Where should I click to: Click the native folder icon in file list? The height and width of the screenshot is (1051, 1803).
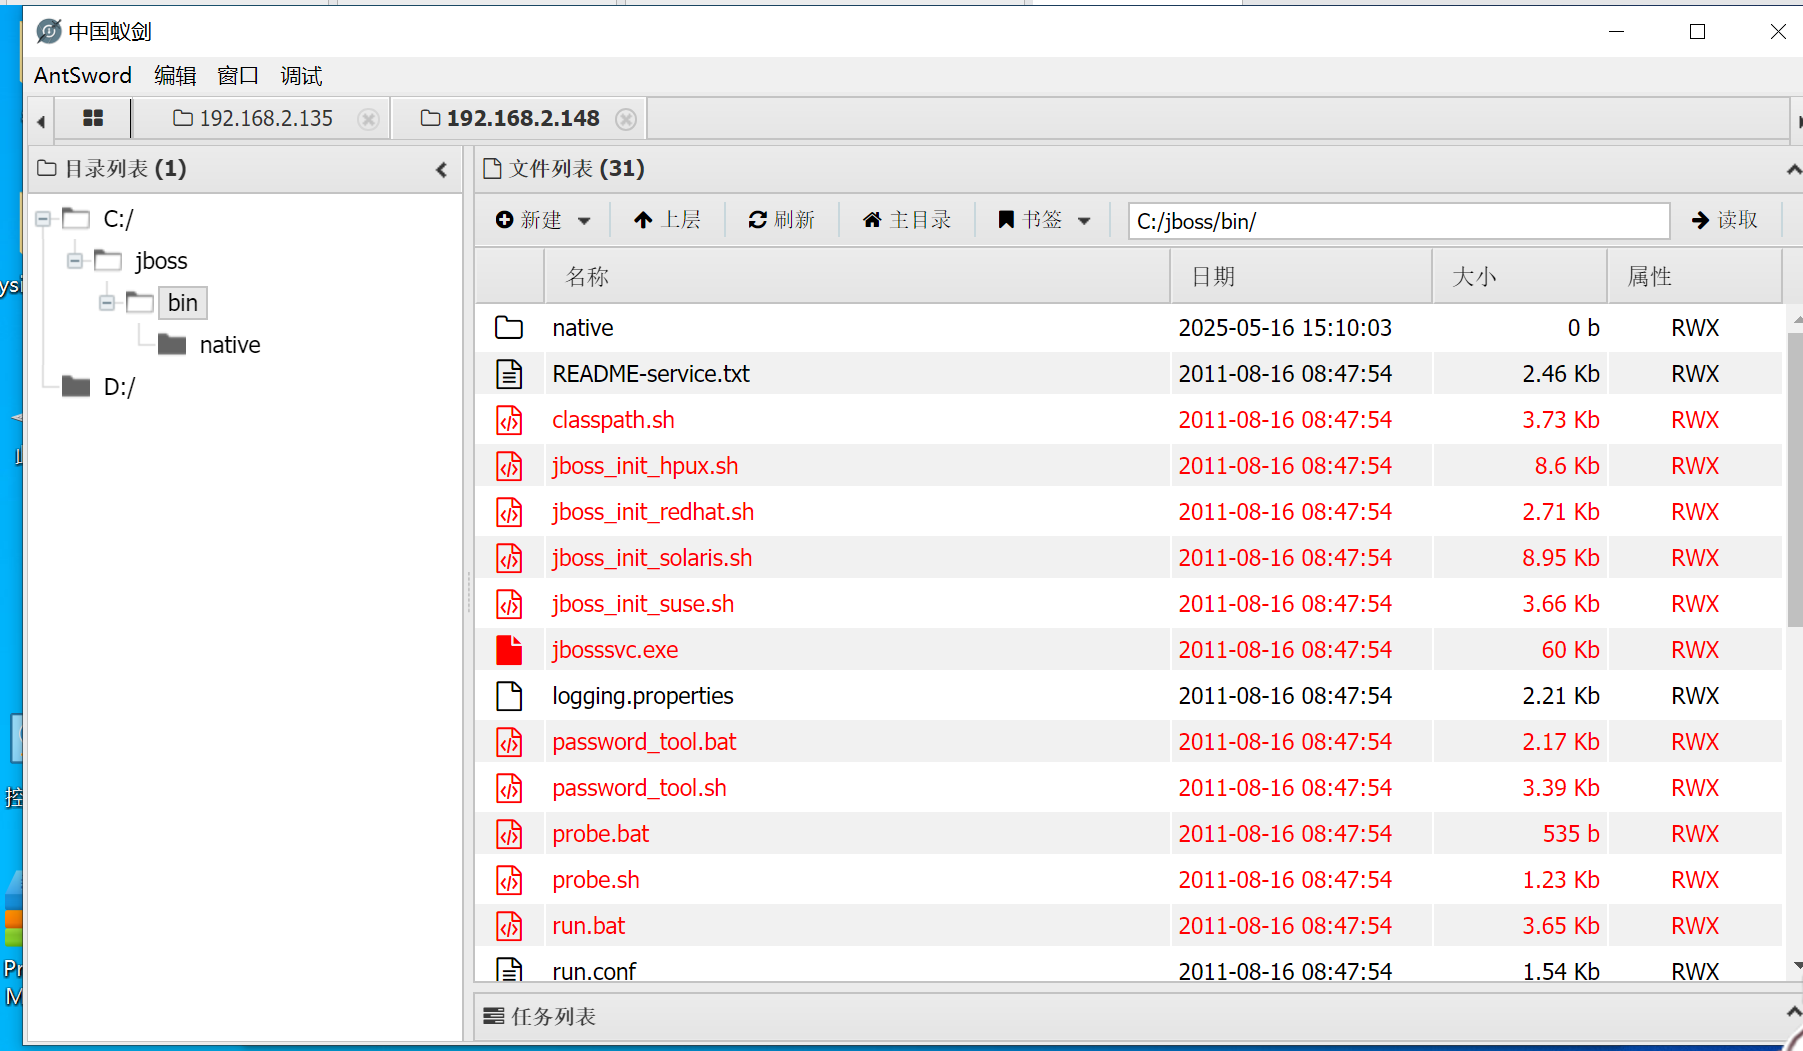(x=509, y=327)
